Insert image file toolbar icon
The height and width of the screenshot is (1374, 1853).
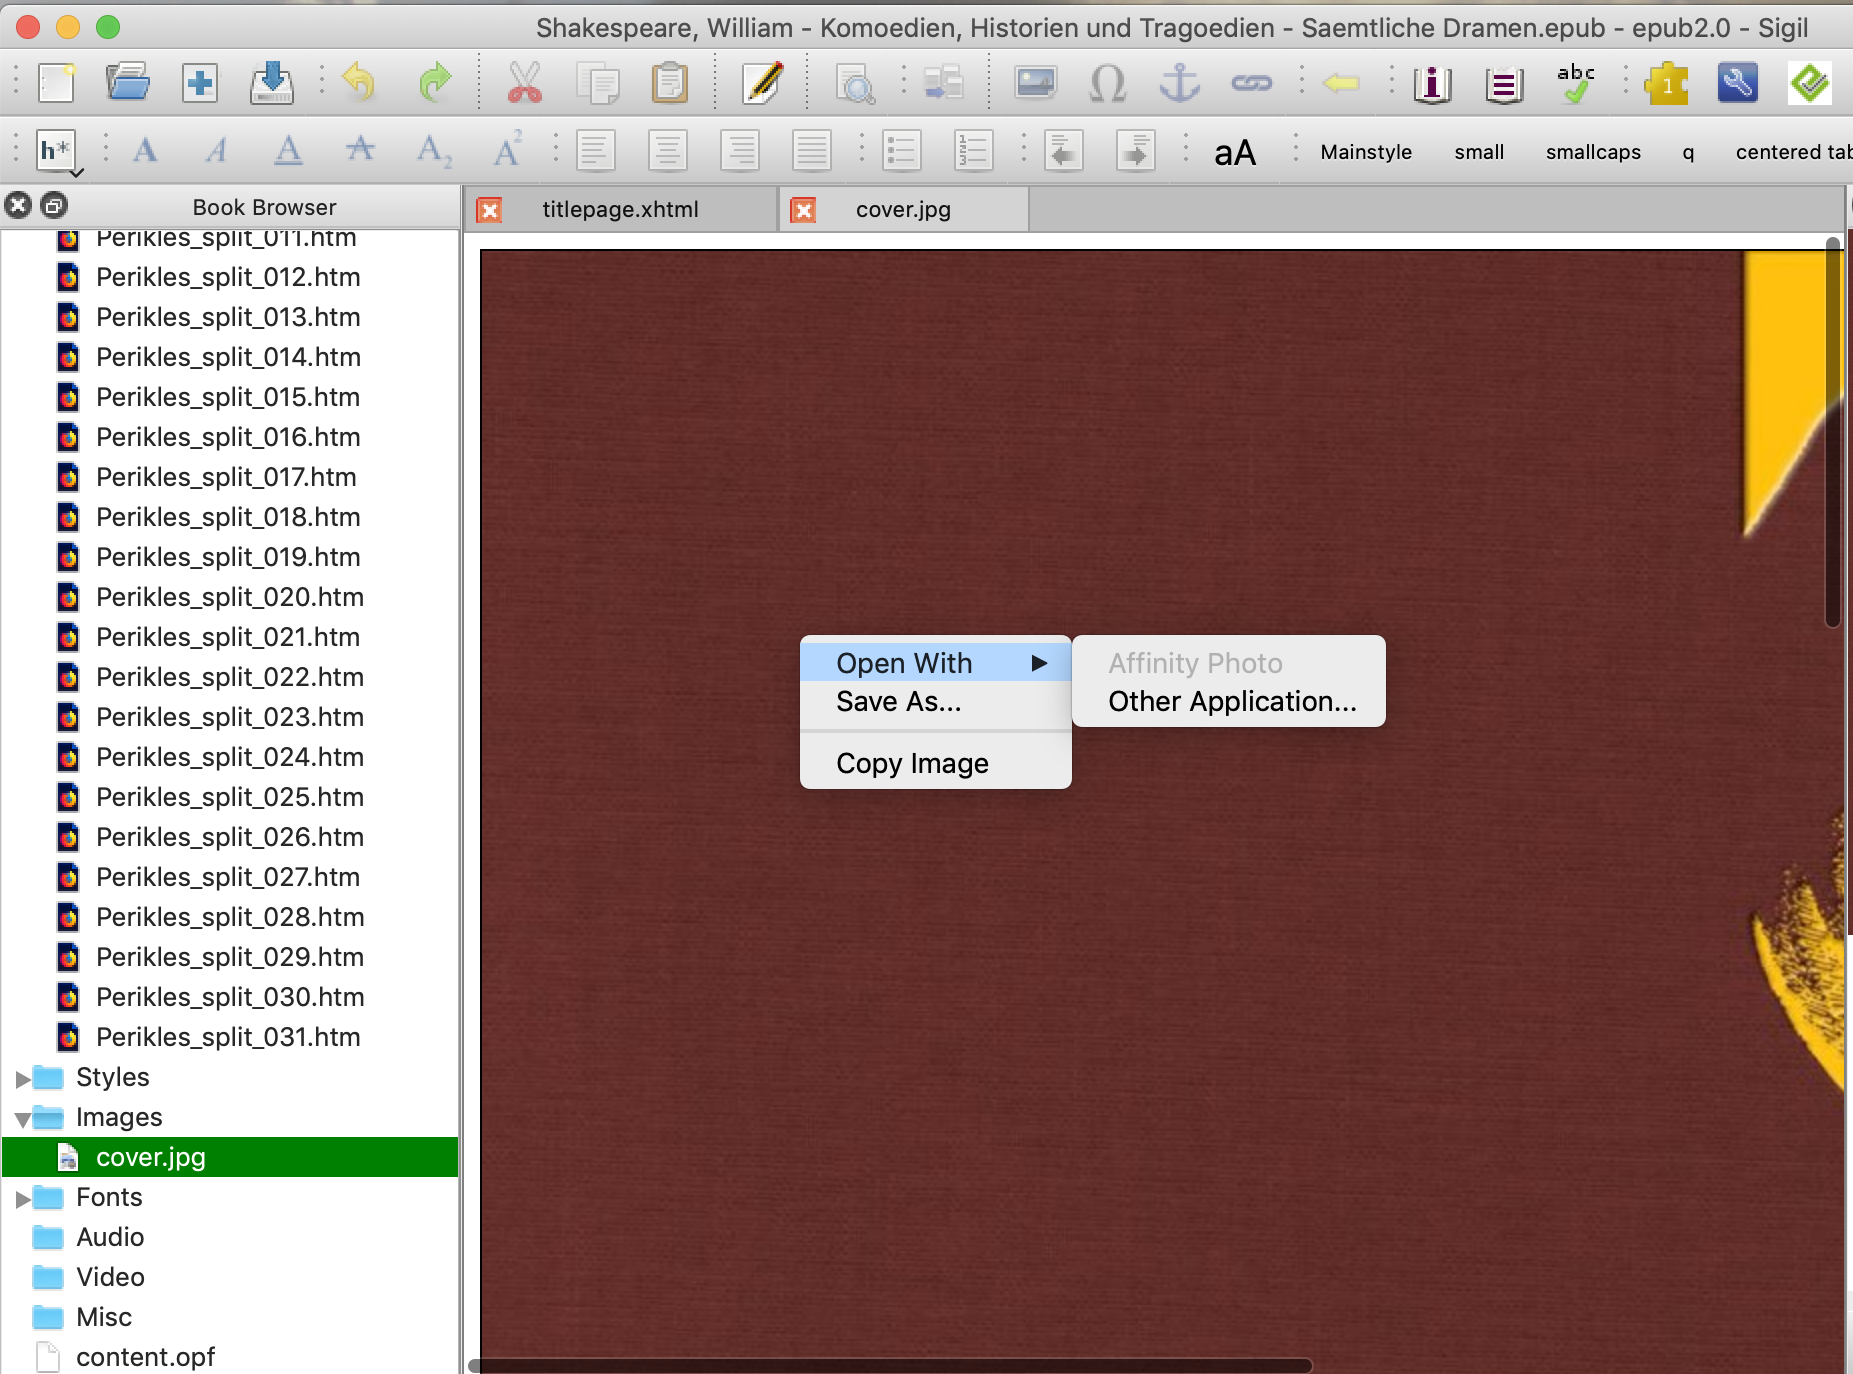coord(1036,83)
